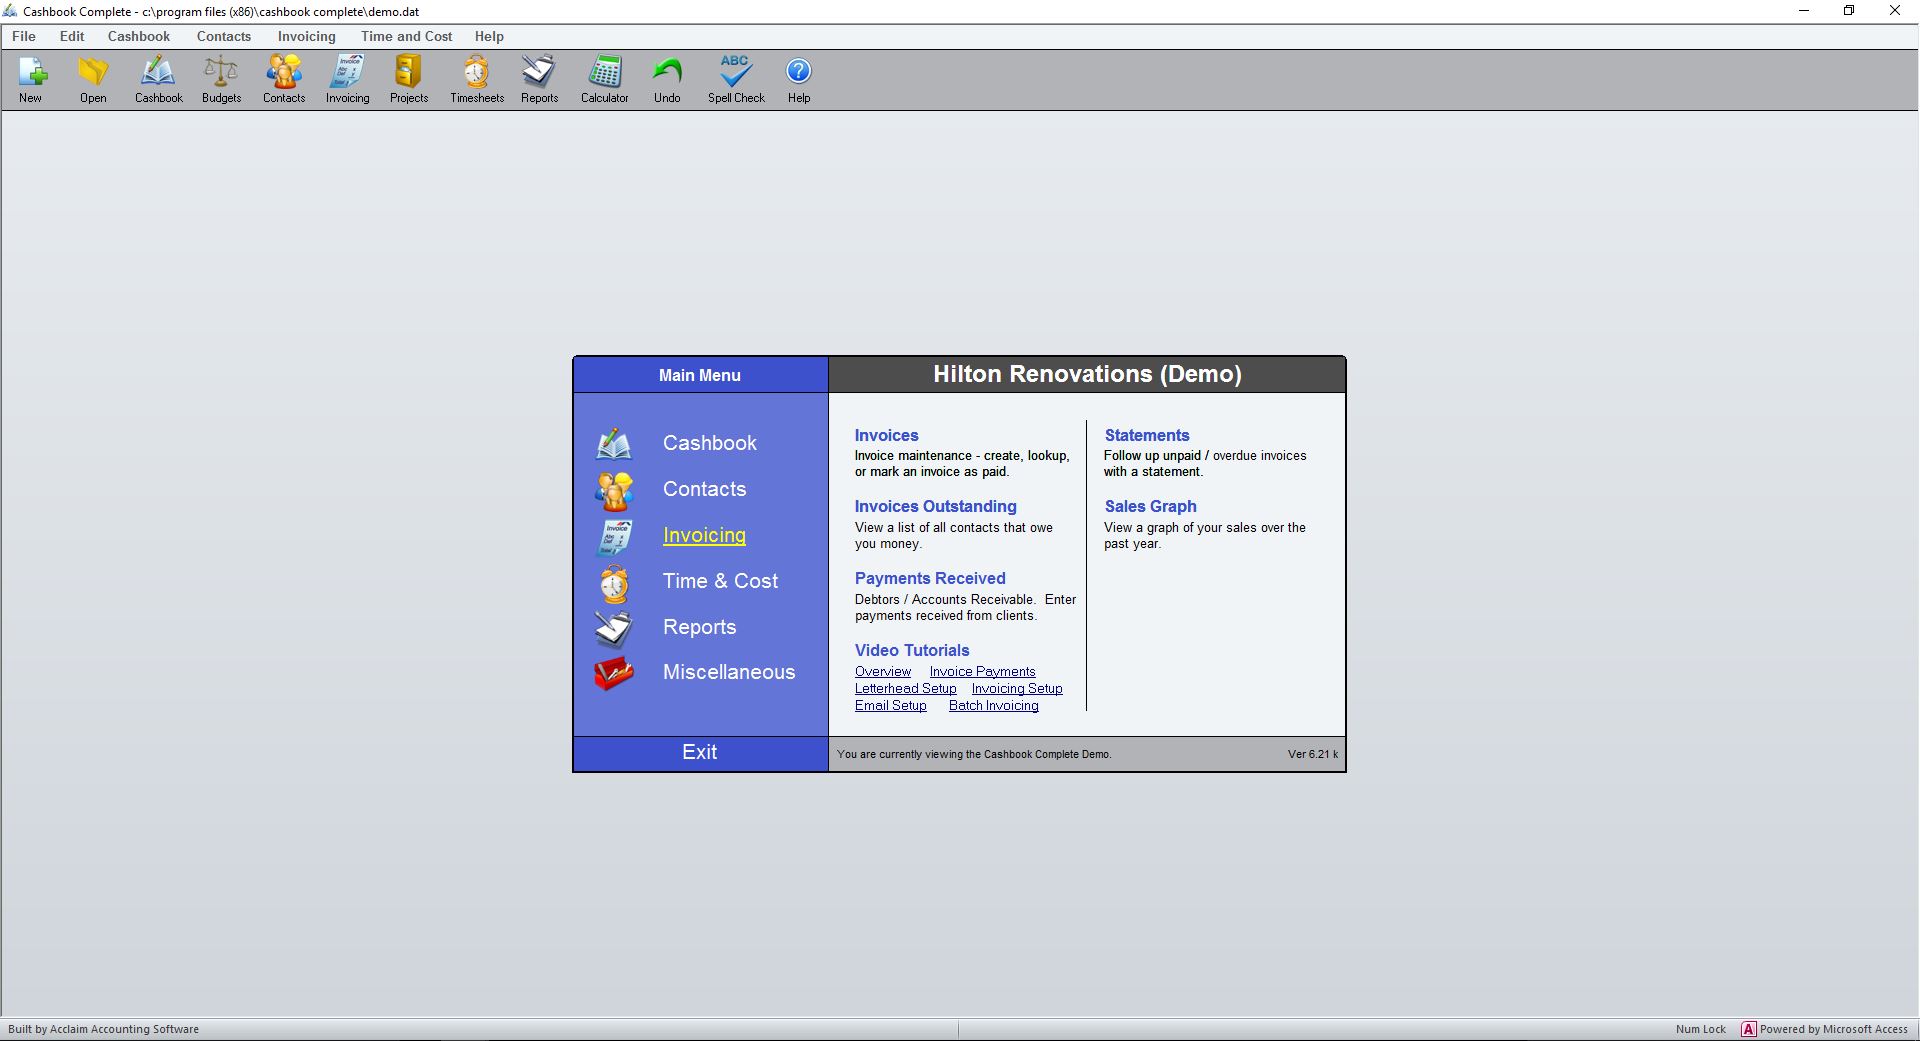Image resolution: width=1920 pixels, height=1041 pixels.
Task: Open Payments Received link
Action: coord(930,578)
